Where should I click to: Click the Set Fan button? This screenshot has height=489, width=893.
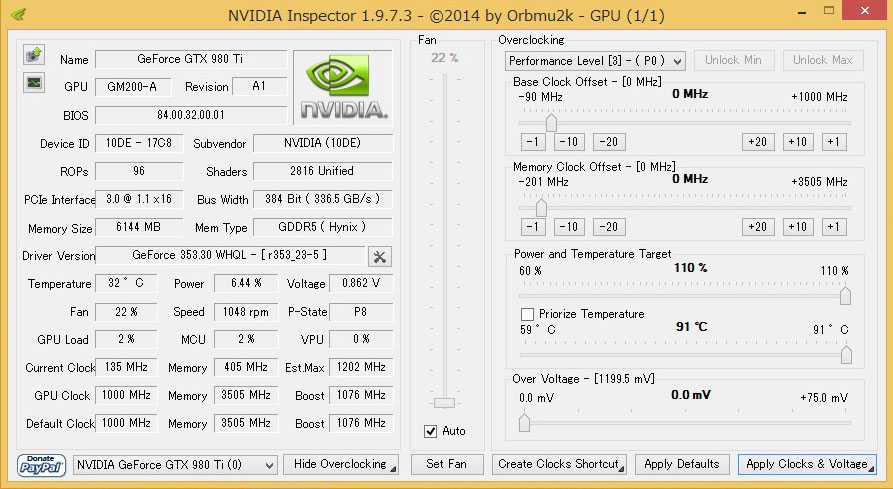(x=447, y=465)
